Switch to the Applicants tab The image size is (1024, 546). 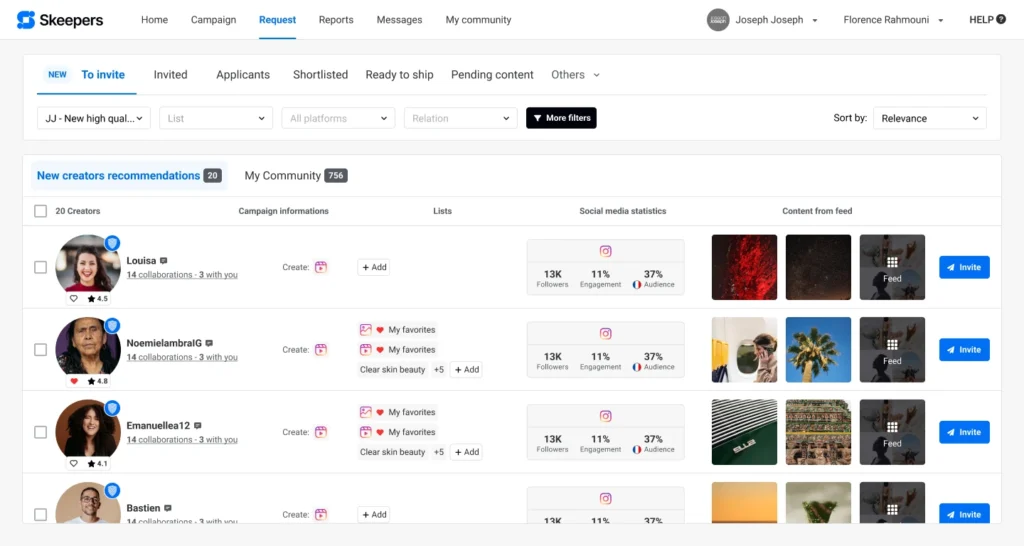pyautogui.click(x=243, y=74)
